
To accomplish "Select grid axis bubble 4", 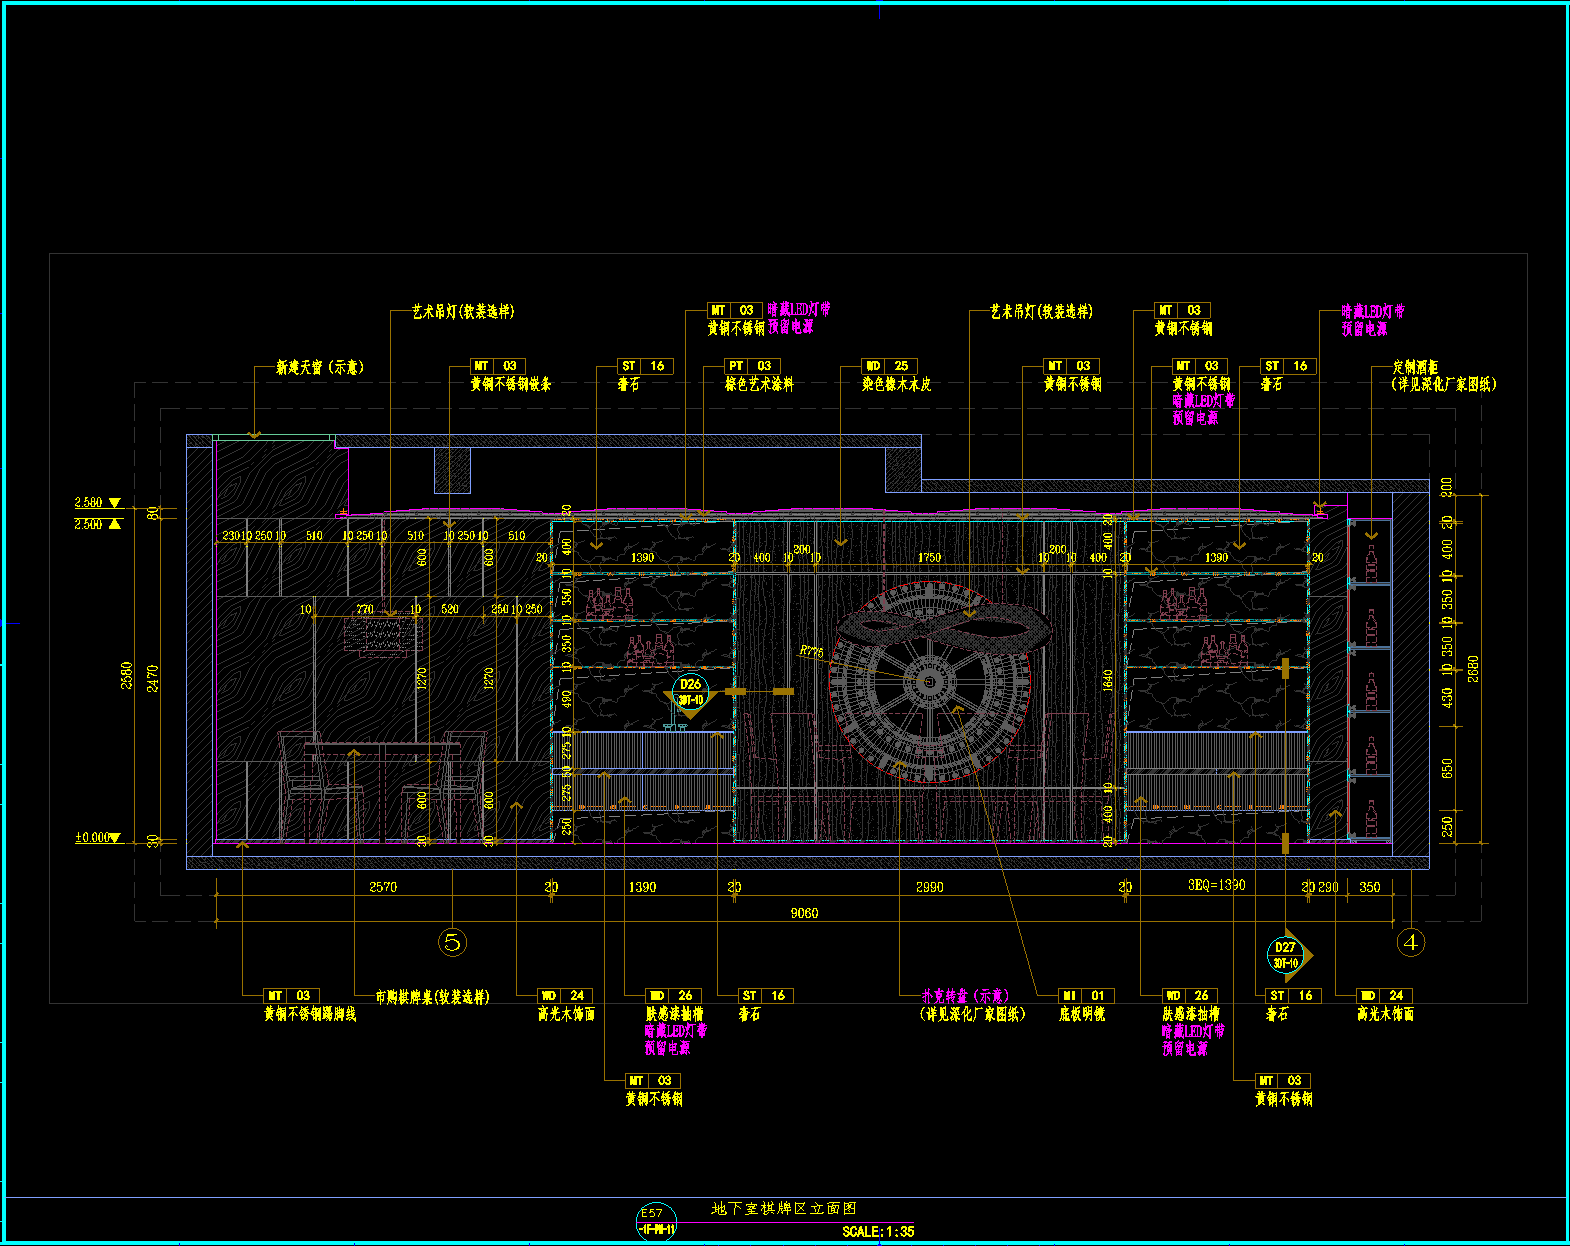I will pyautogui.click(x=1410, y=942).
